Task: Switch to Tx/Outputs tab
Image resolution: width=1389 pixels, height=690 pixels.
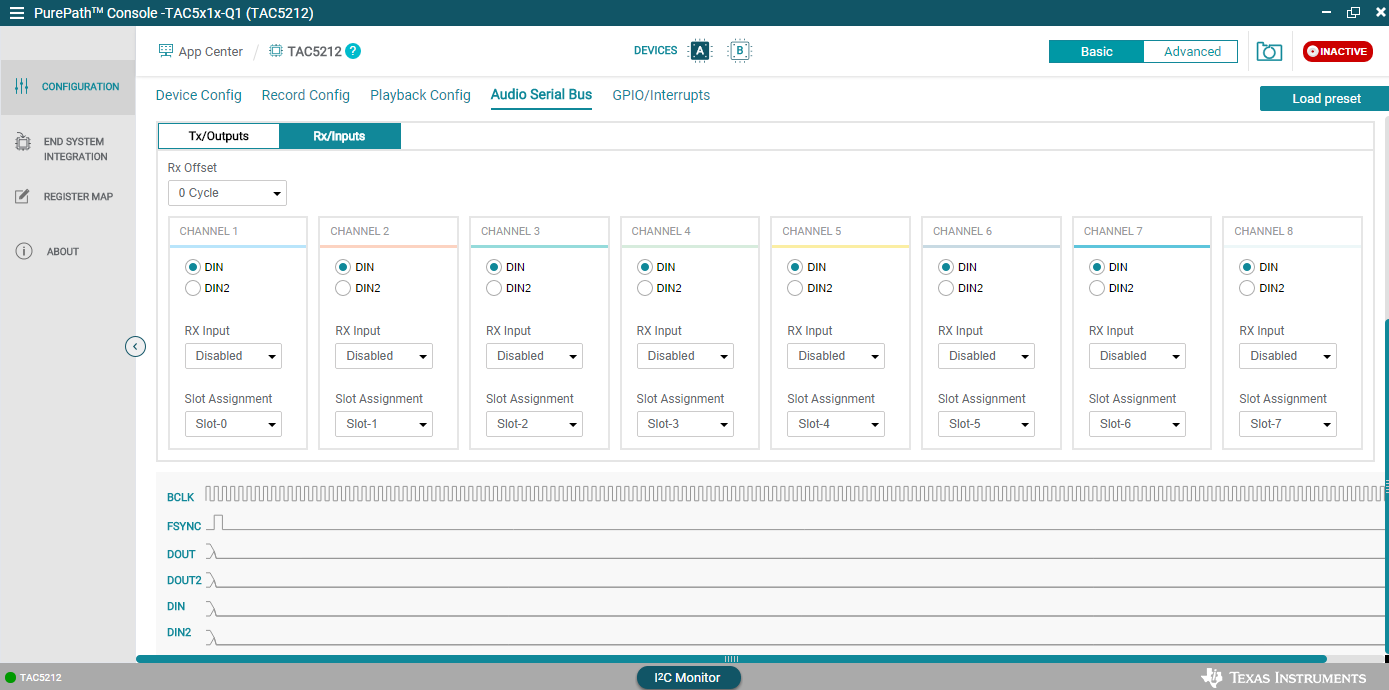Action: 218,136
